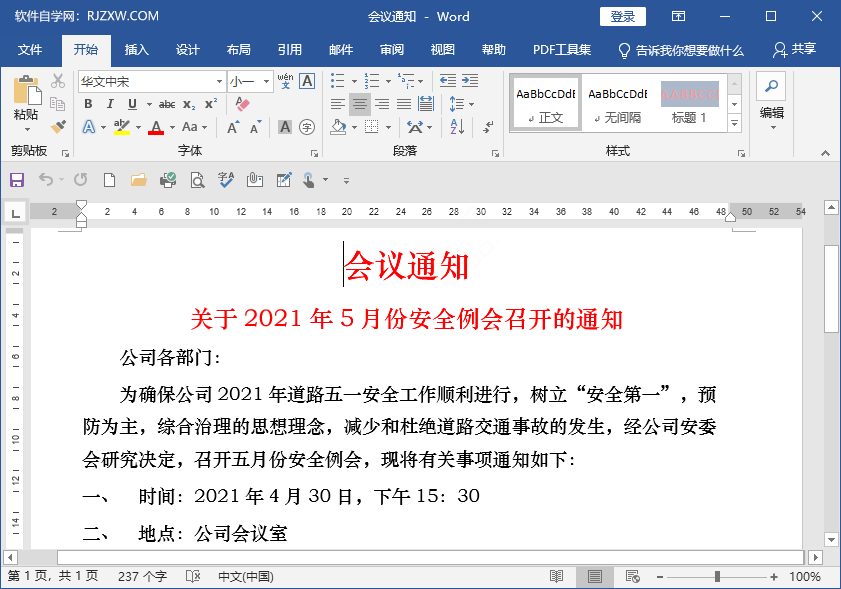This screenshot has height=589, width=841.
Task: Toggle bold formatting
Action: (88, 104)
